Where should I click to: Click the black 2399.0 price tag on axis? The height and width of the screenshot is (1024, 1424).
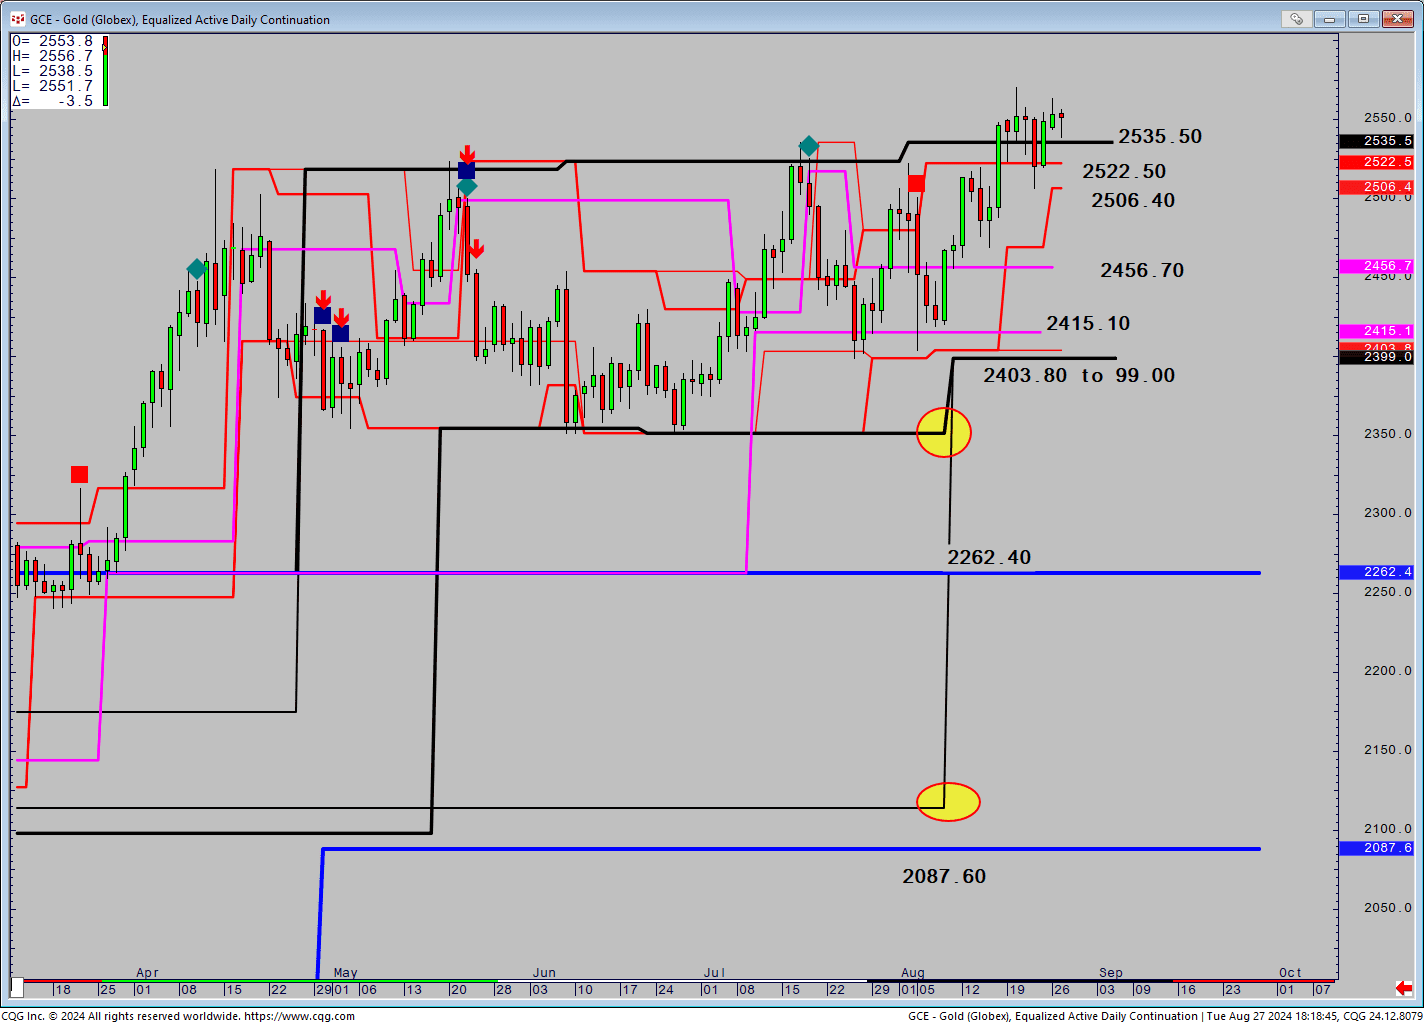(1376, 357)
